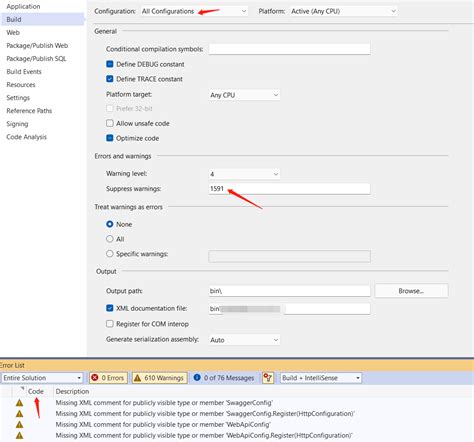474x442 pixels.
Task: Open the Platform target dropdown
Action: [x=244, y=95]
